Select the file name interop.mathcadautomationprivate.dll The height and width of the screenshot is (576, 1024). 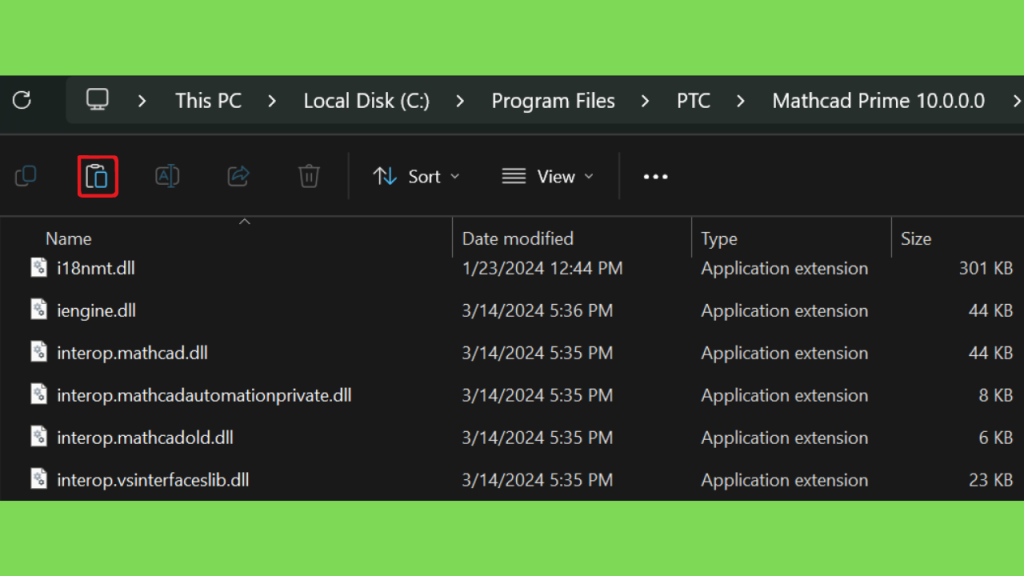pos(204,395)
